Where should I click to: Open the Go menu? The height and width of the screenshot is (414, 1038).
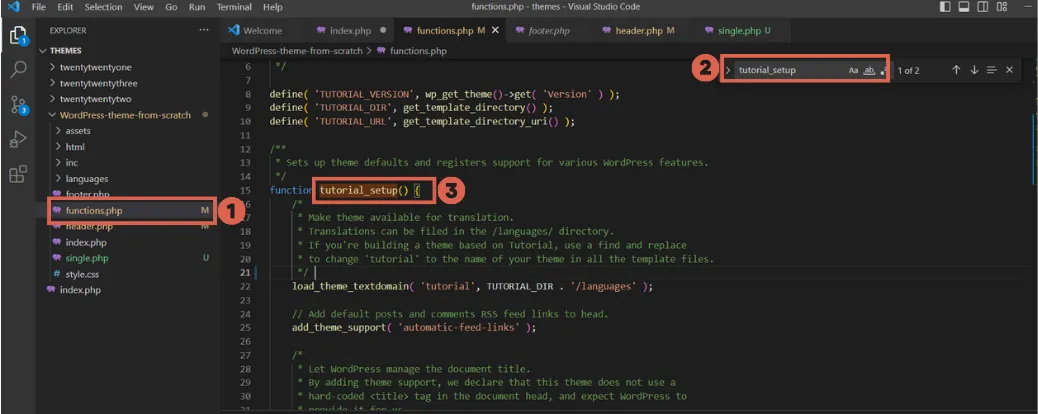171,7
